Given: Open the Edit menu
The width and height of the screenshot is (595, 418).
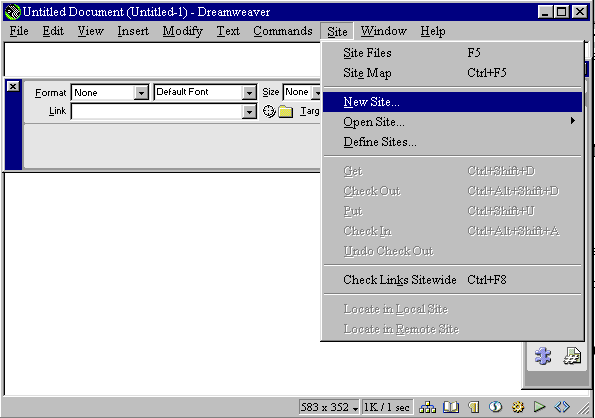Looking at the screenshot, I should 53,31.
